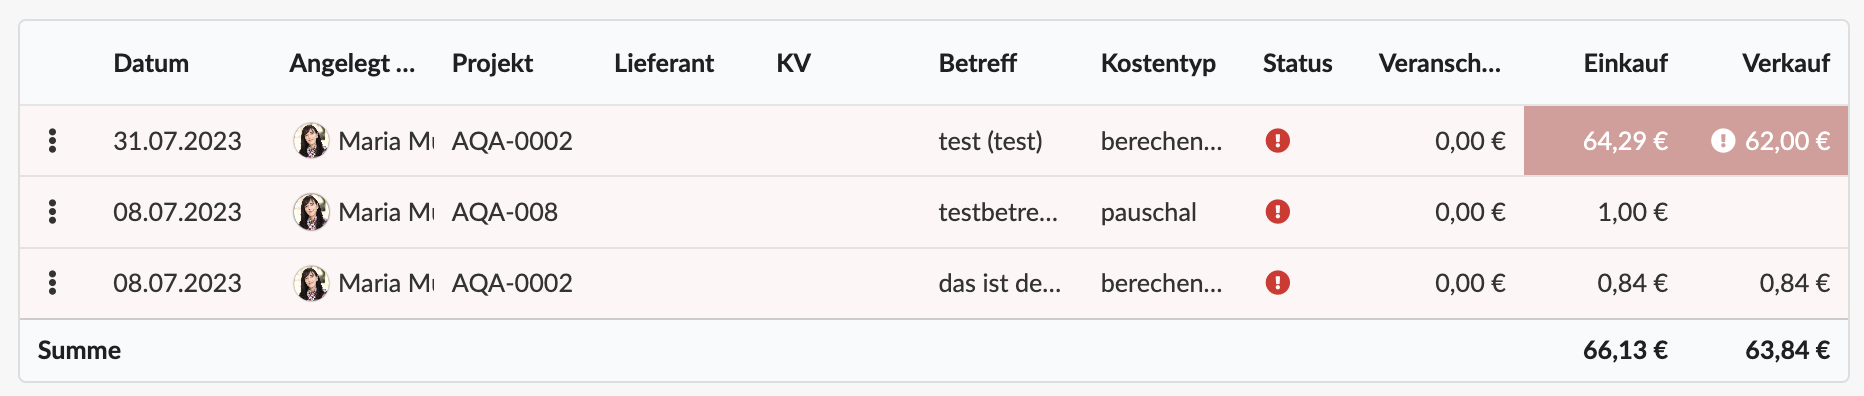Click the Einkauf column header

1625,63
